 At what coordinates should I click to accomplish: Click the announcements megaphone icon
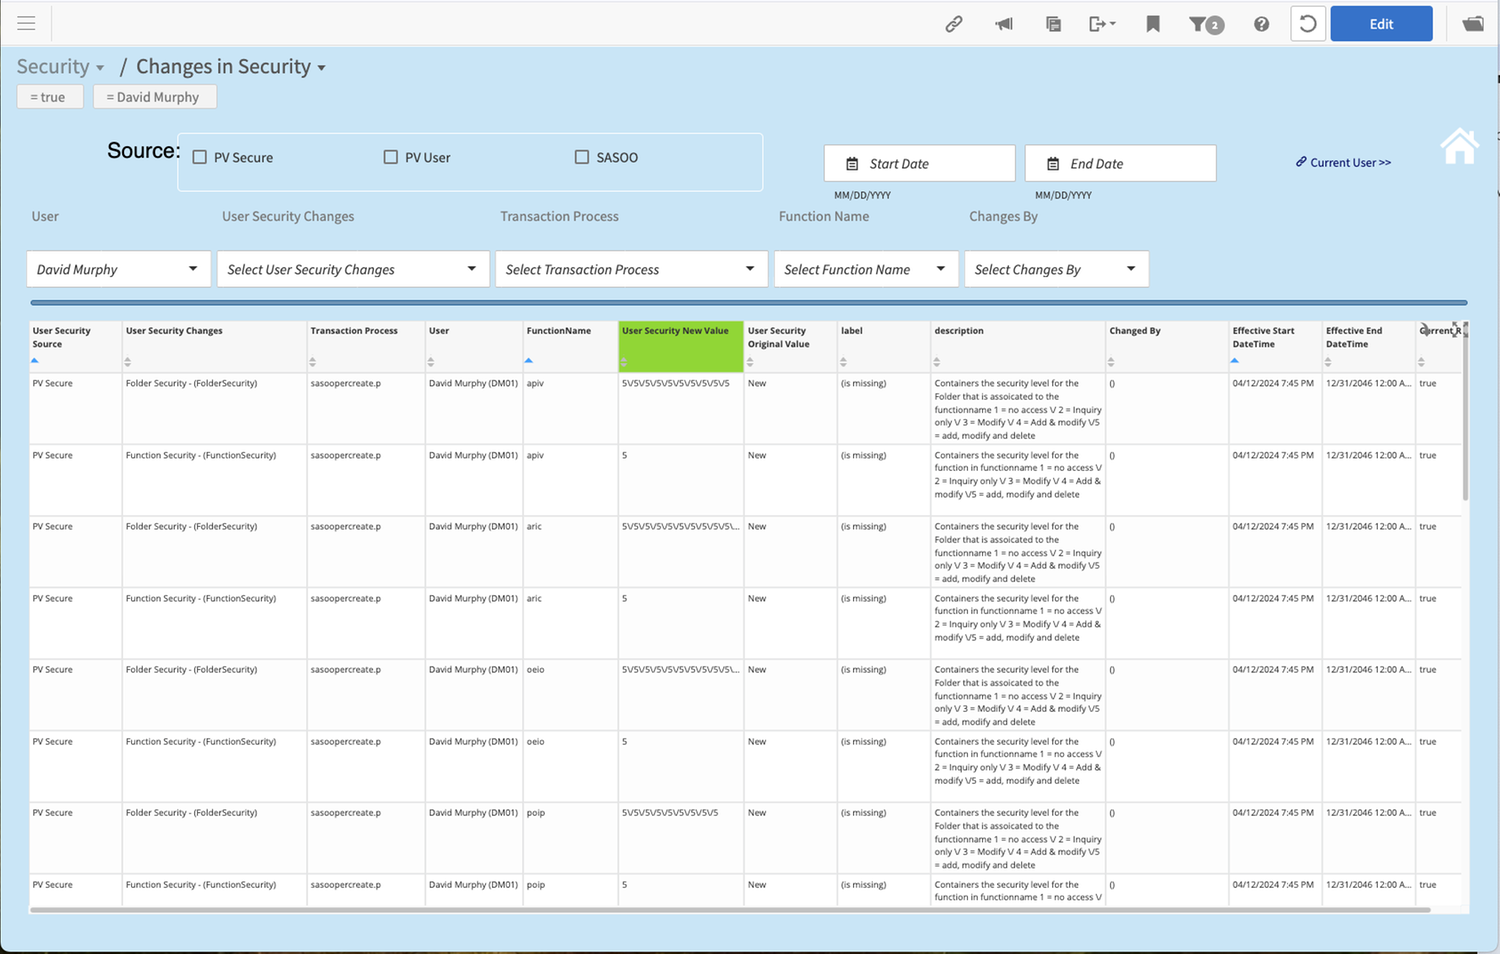(1003, 23)
